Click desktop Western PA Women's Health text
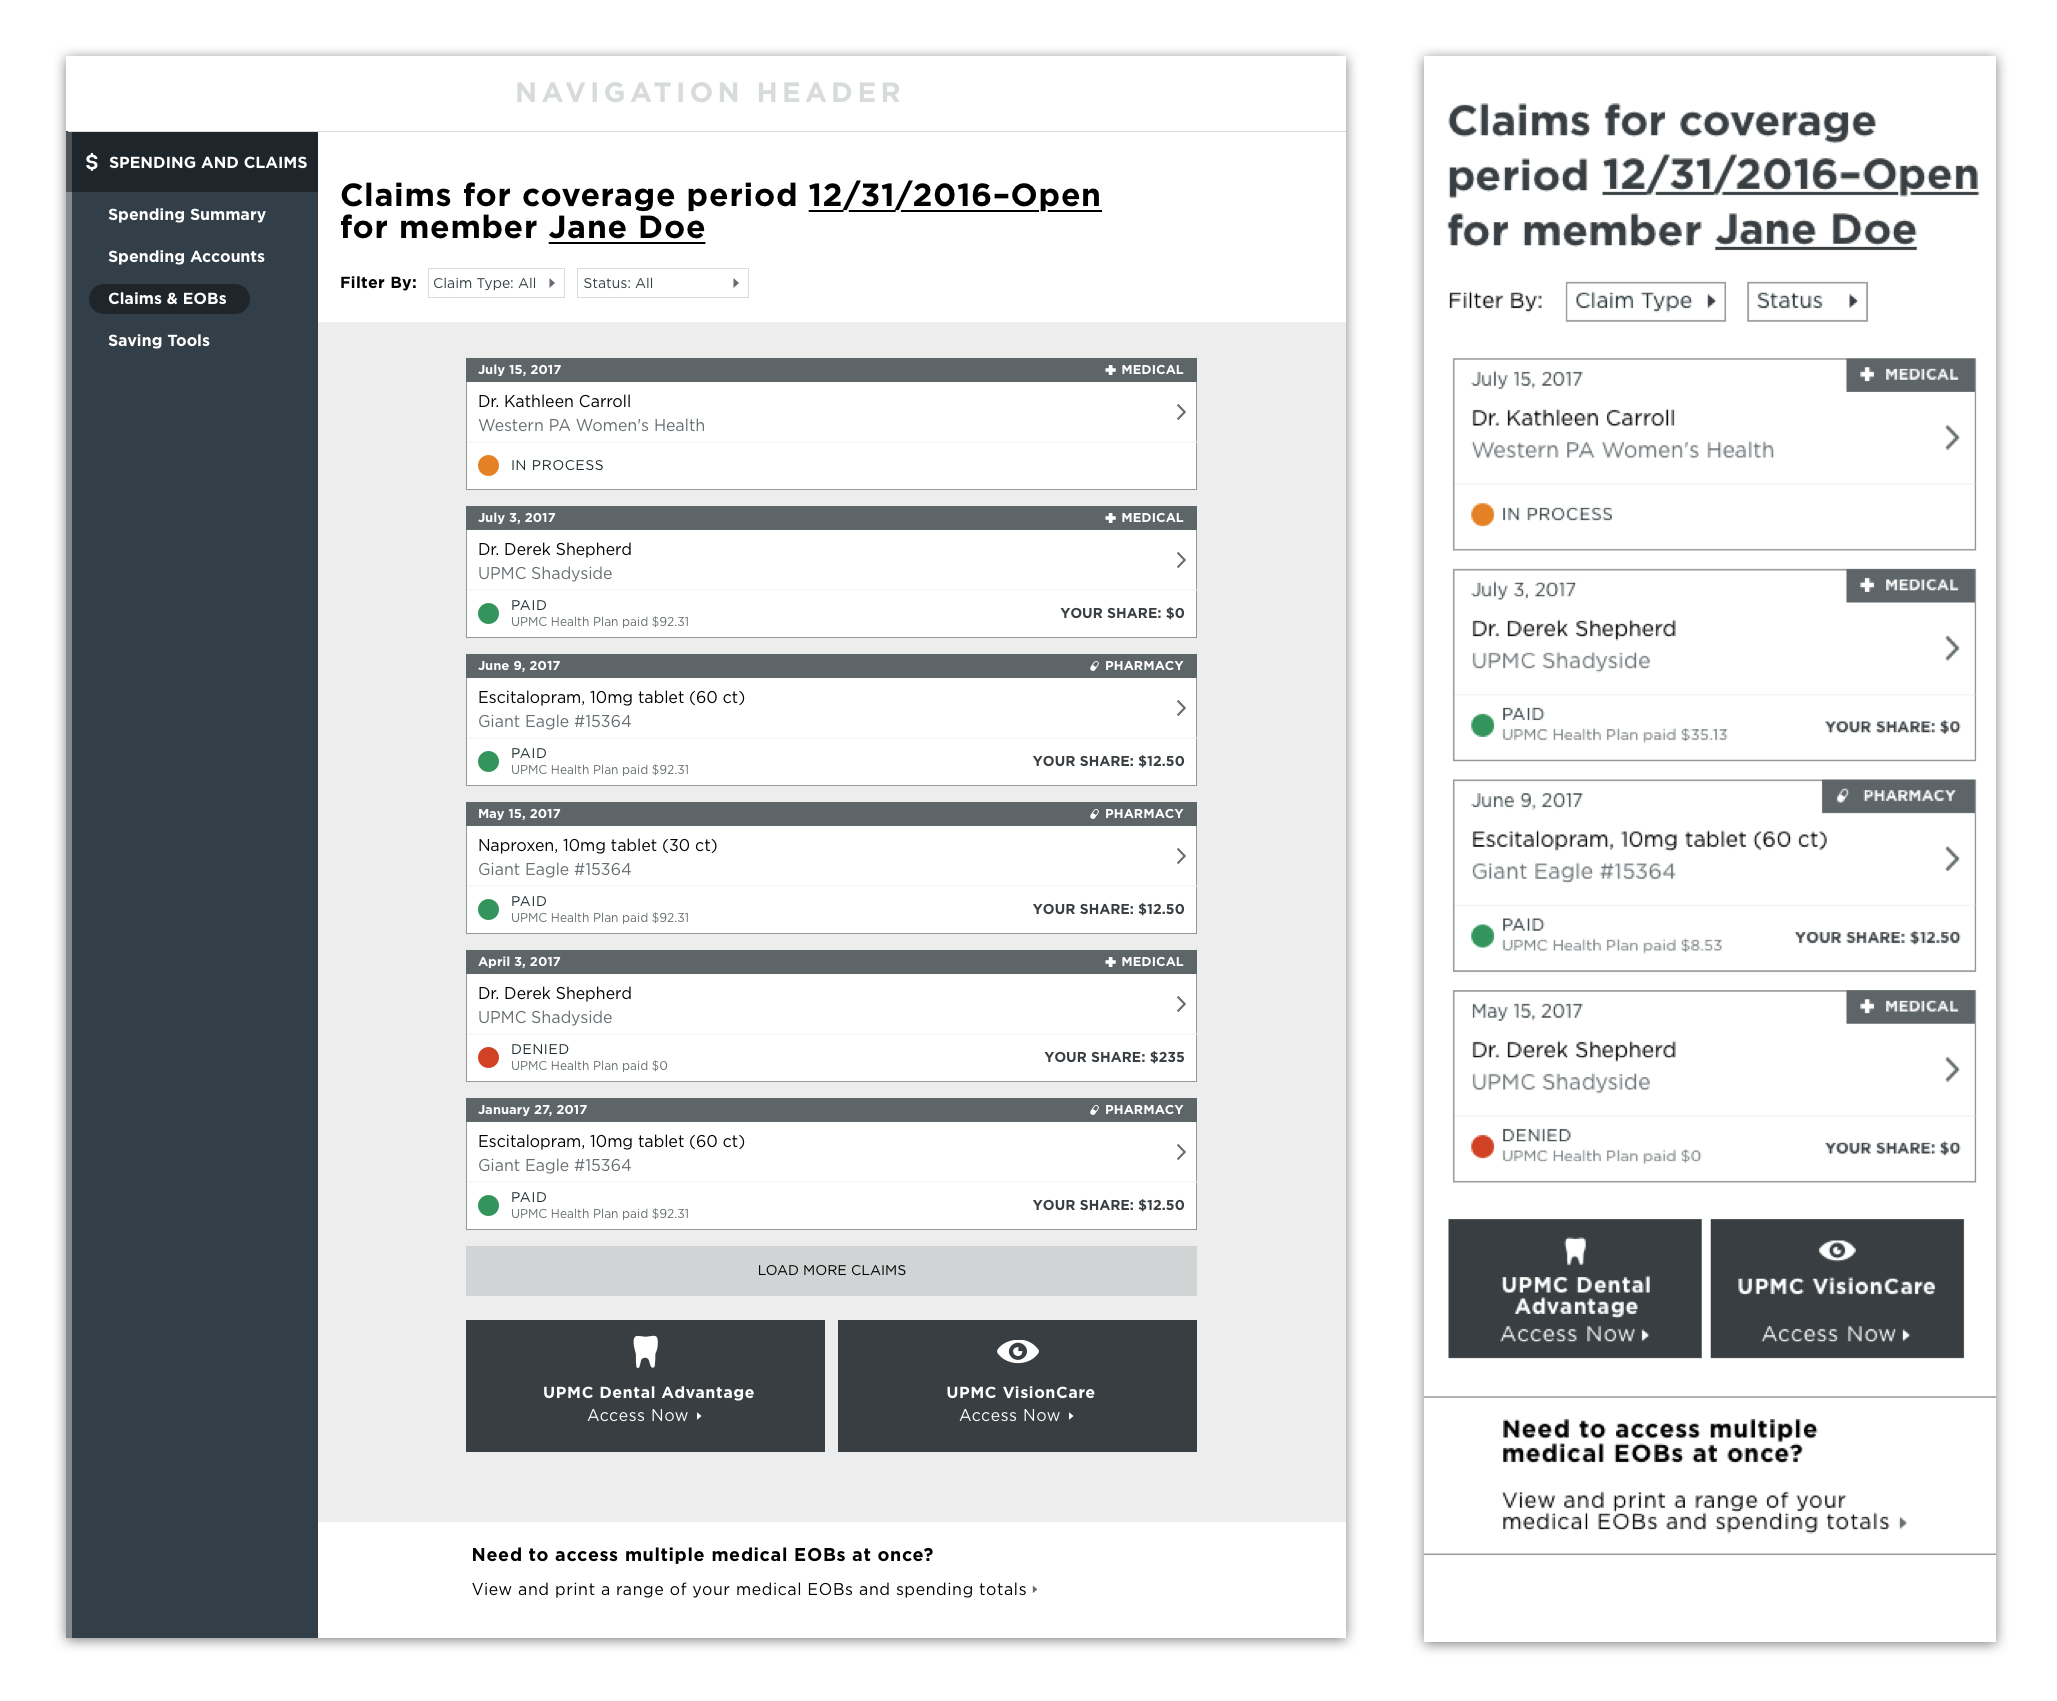2057x1701 pixels. tap(591, 426)
